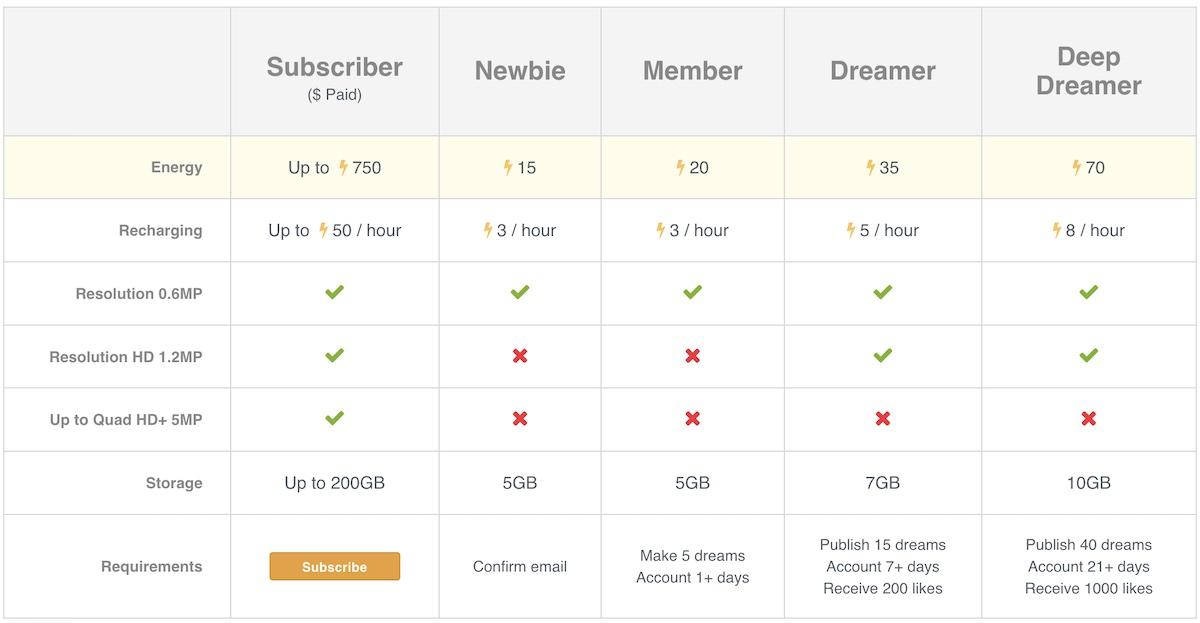The height and width of the screenshot is (623, 1200).
Task: Click the Up to 200GB storage cell
Action: 334,483
